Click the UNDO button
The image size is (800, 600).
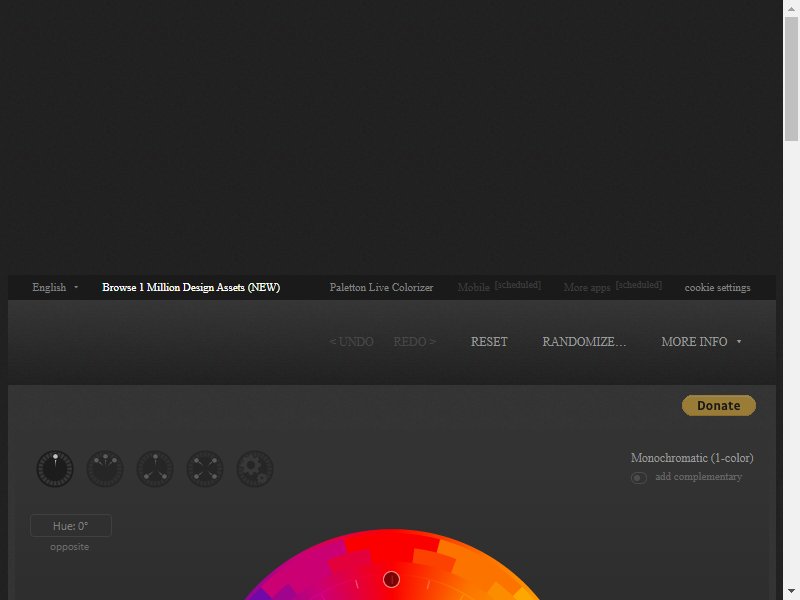pos(352,341)
